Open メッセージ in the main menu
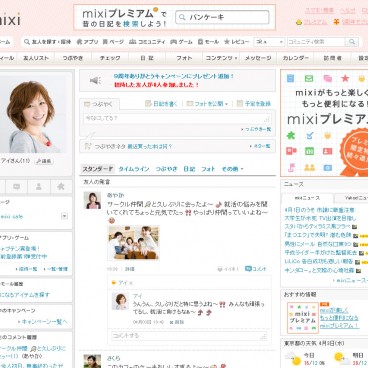 (x=258, y=58)
